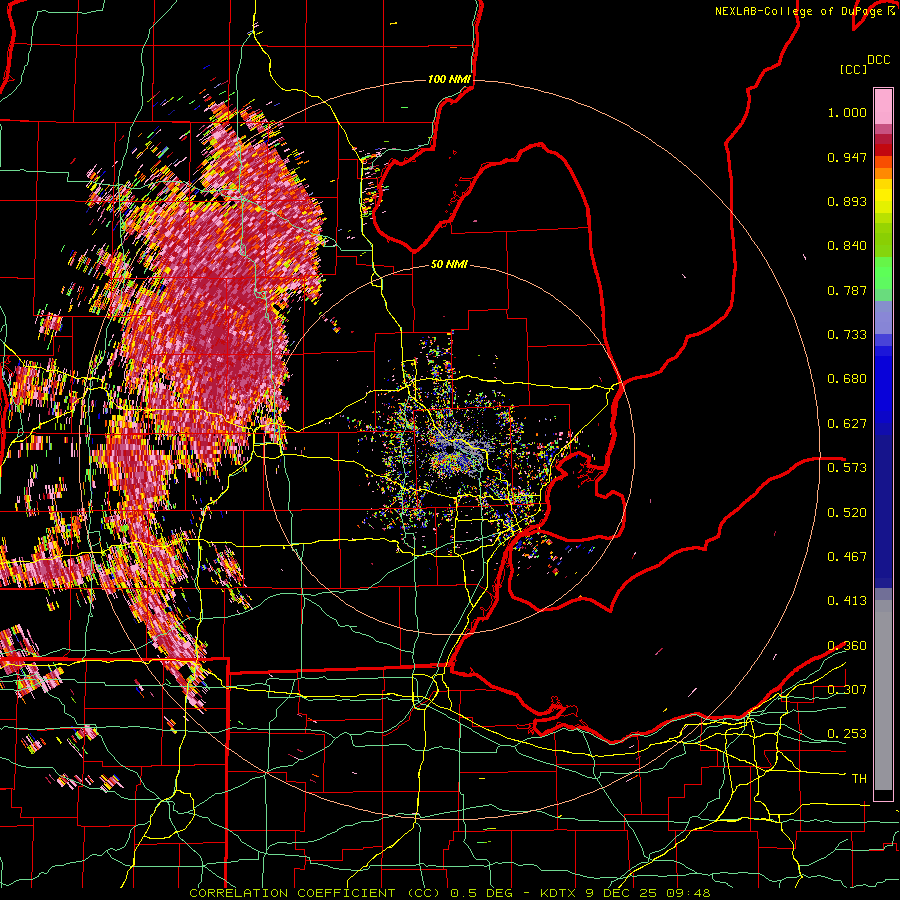Click the 50 NMI range ring label
900x900 pixels.
coord(449,265)
